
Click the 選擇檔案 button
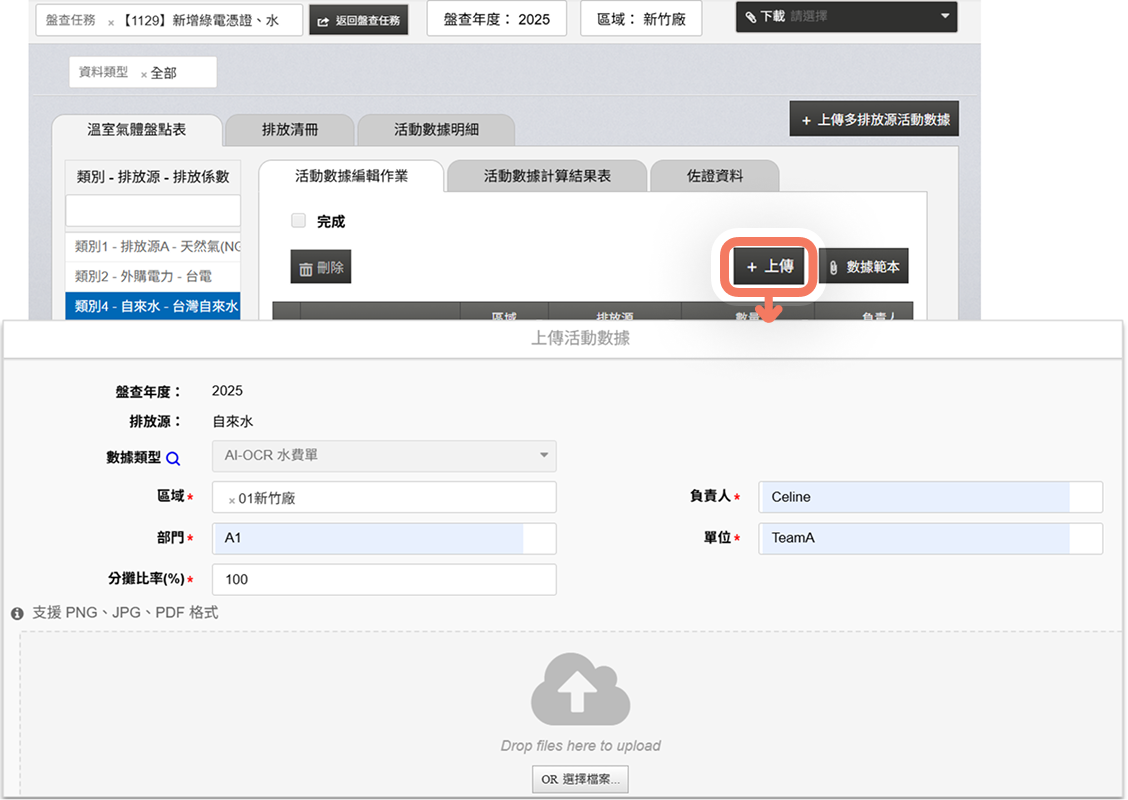580,779
